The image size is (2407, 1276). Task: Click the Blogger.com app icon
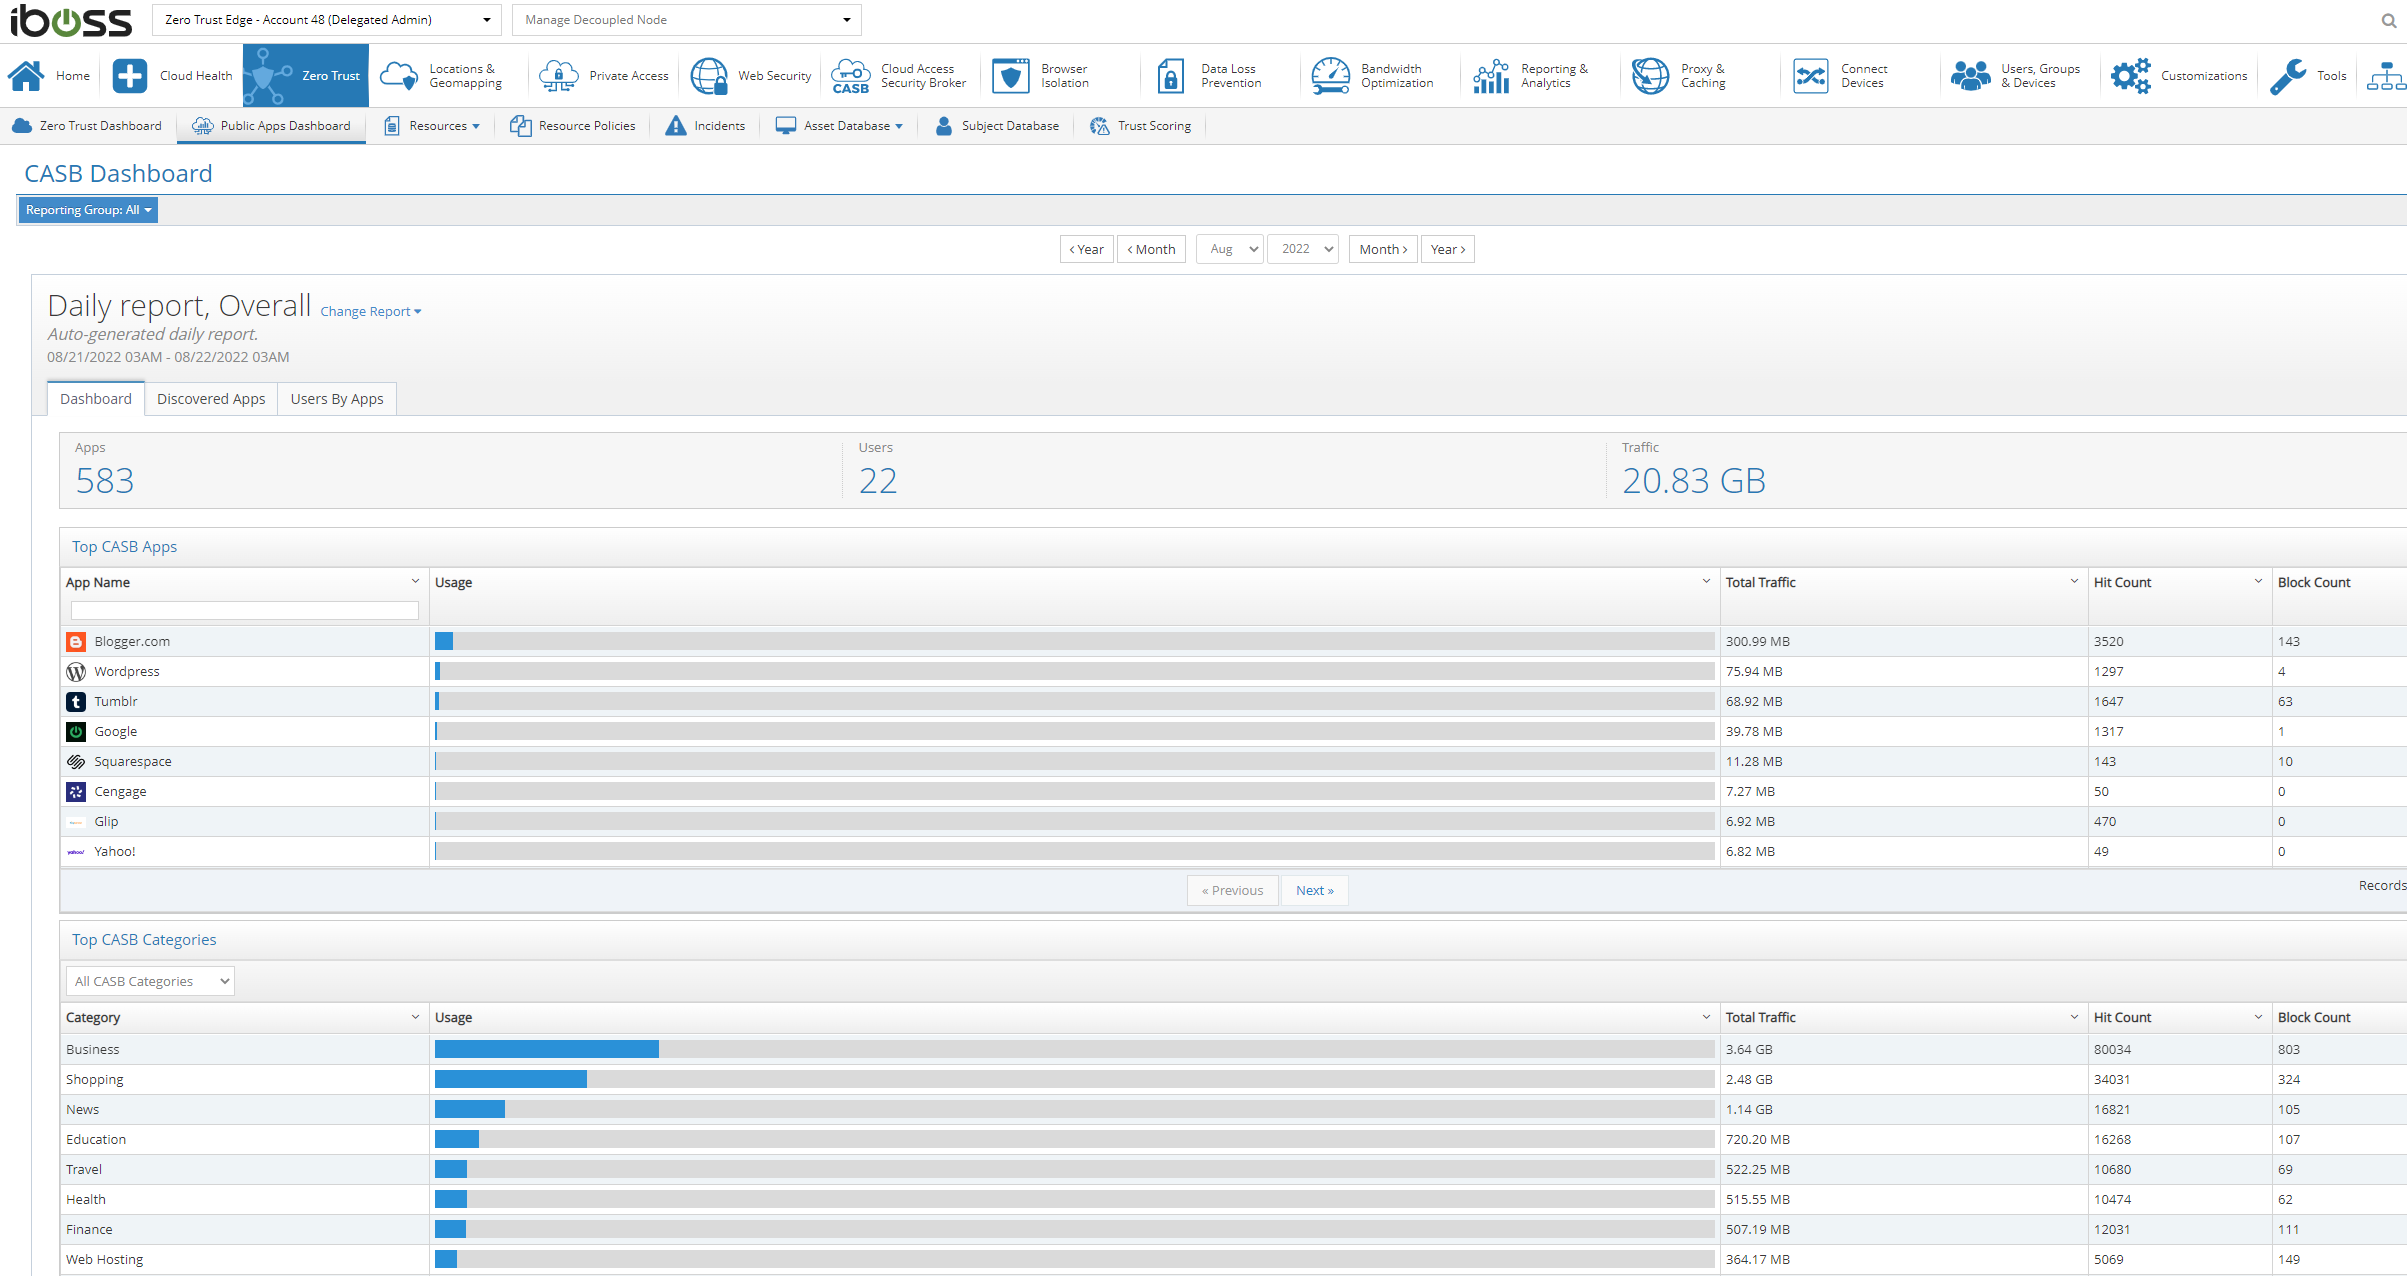pos(76,642)
